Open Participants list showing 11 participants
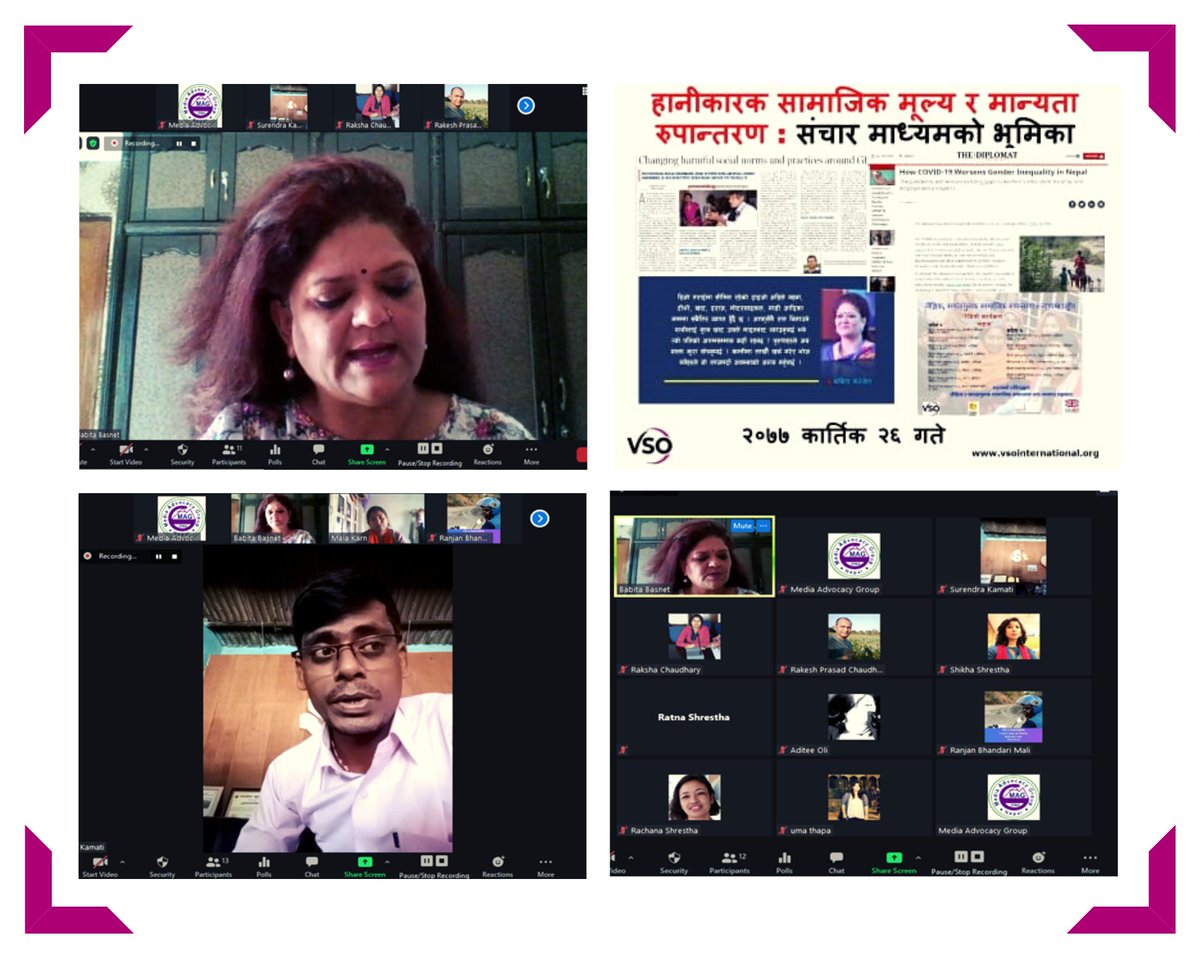Viewport: 1200px width, 960px height. point(229,455)
